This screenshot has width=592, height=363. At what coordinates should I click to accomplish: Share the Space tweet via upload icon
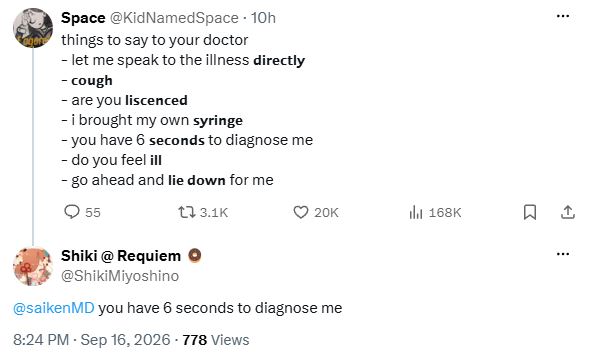[x=567, y=212]
